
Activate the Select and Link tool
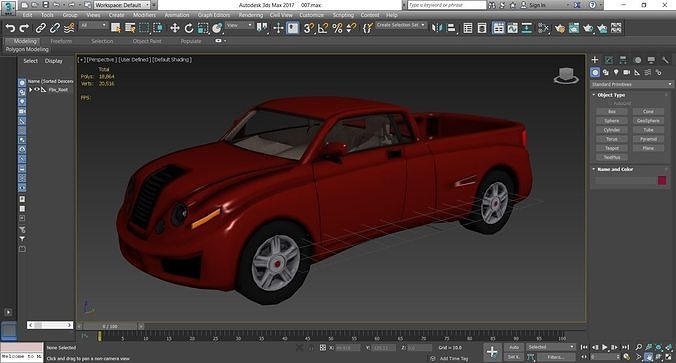[41, 28]
